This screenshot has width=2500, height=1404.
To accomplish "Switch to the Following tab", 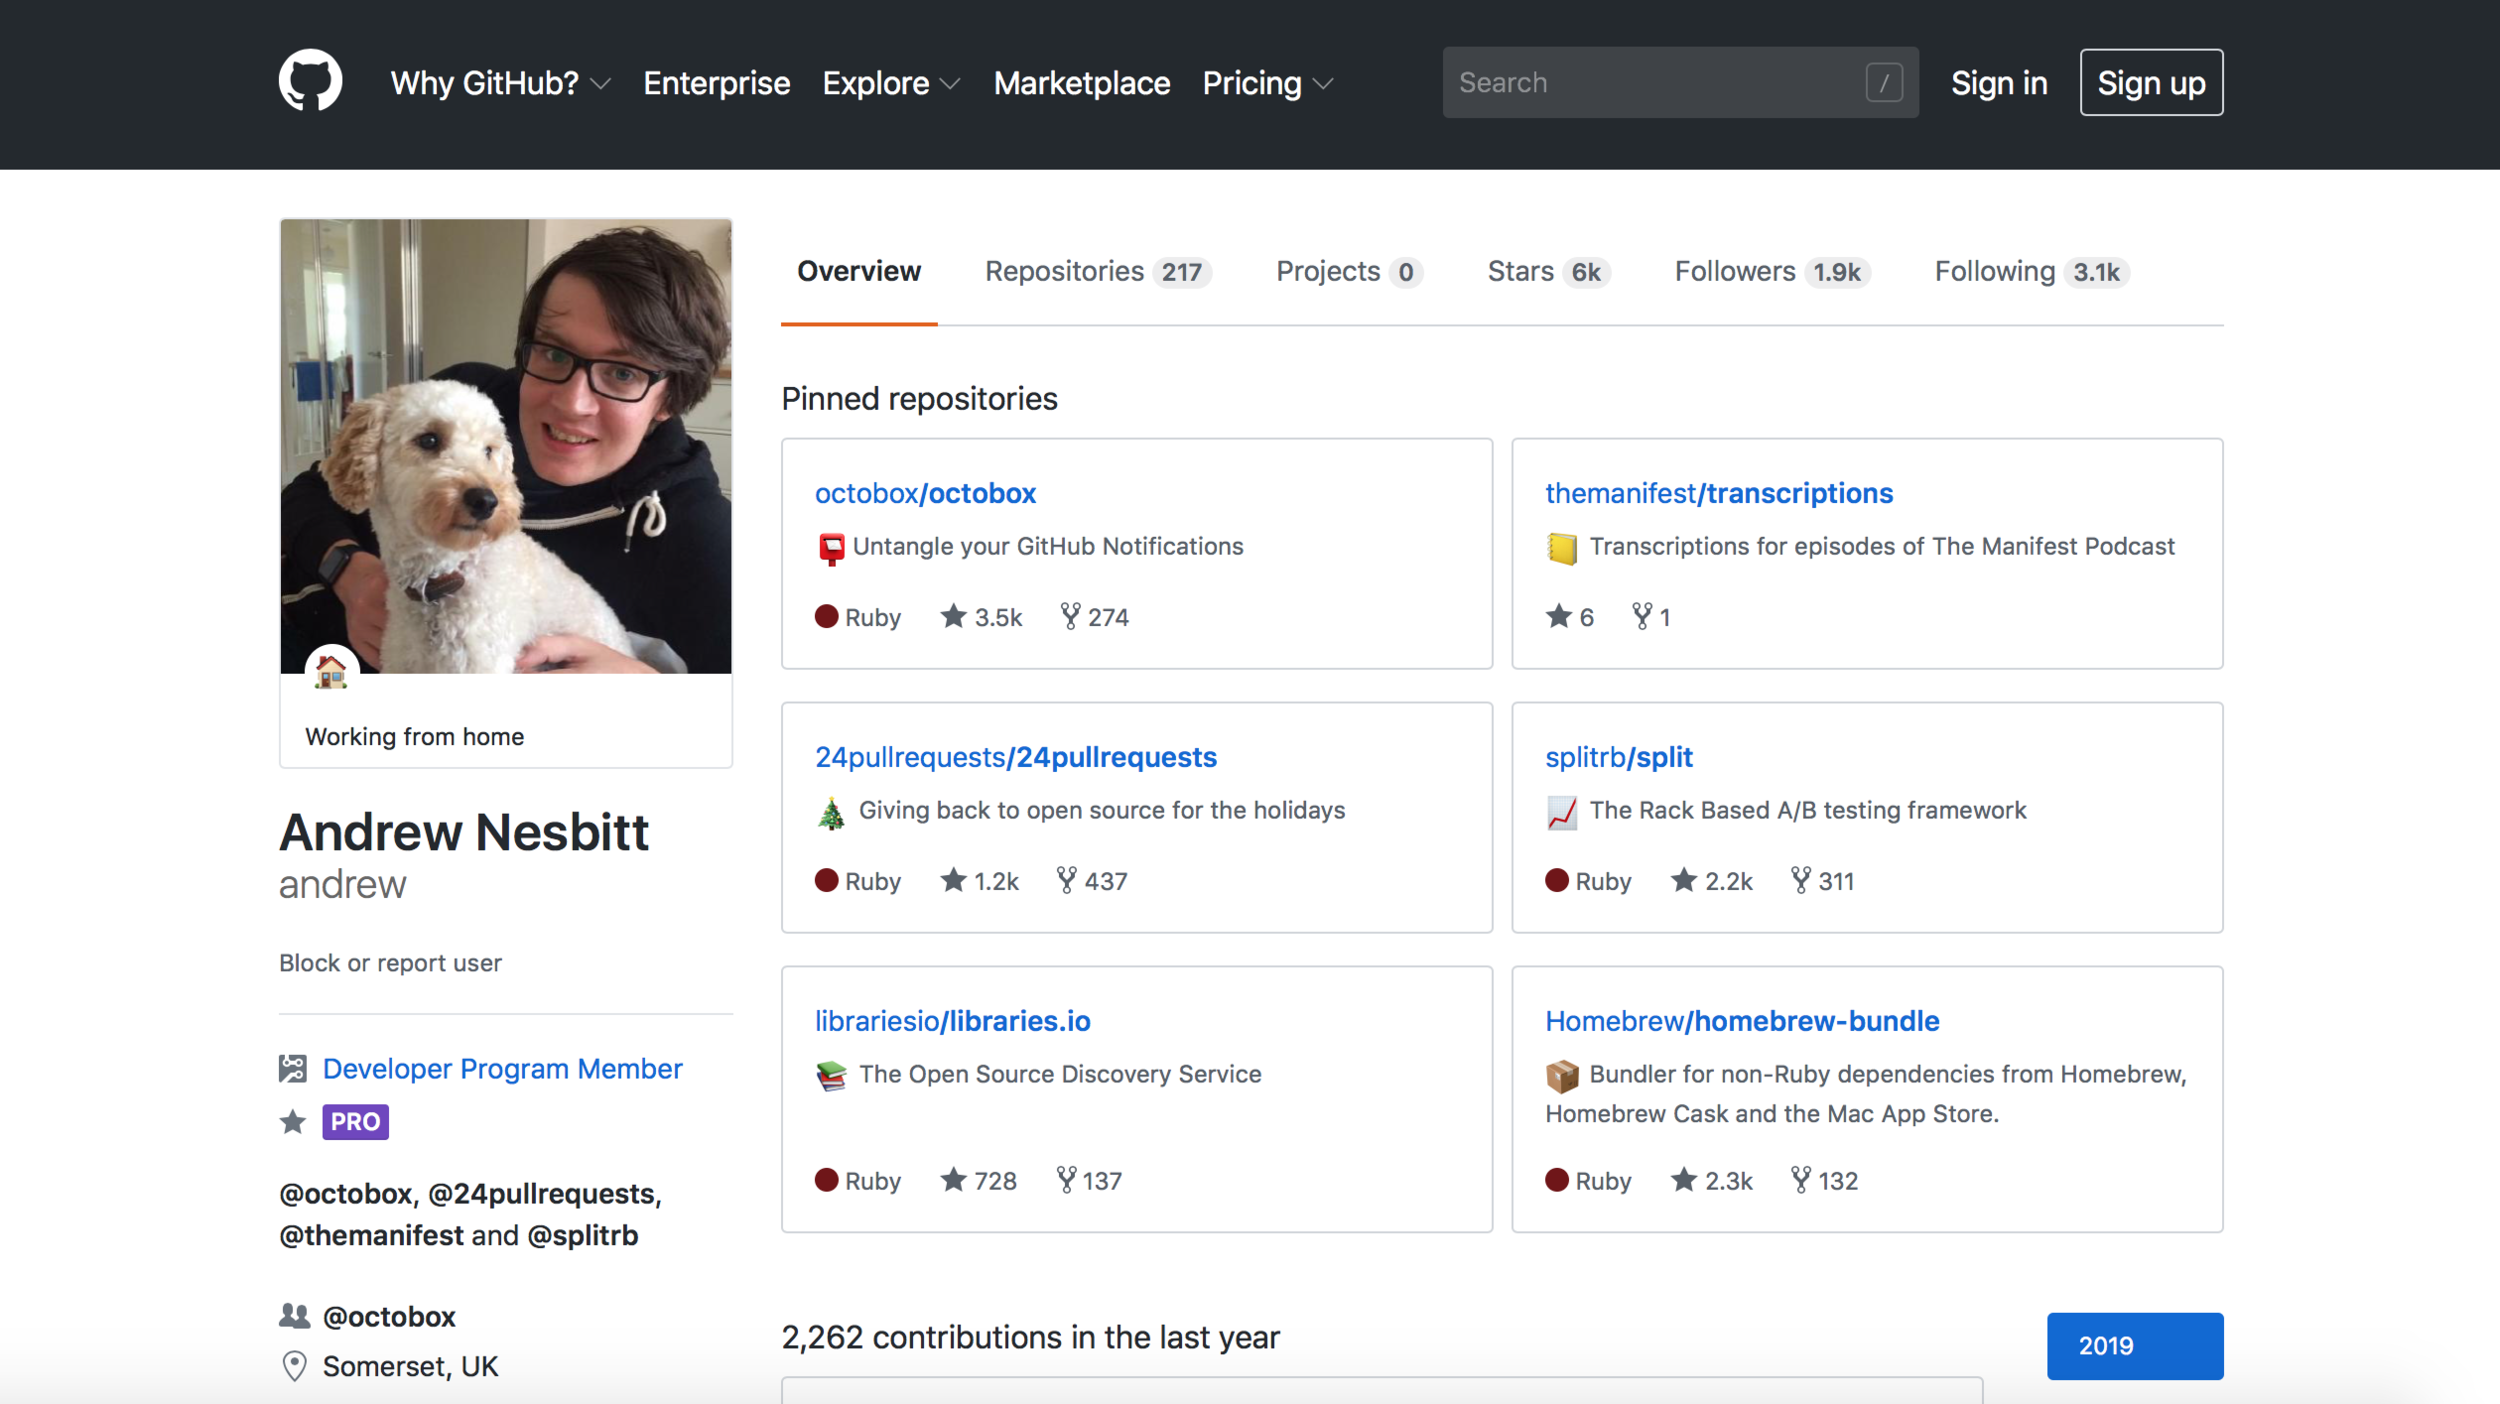I will (x=2032, y=271).
